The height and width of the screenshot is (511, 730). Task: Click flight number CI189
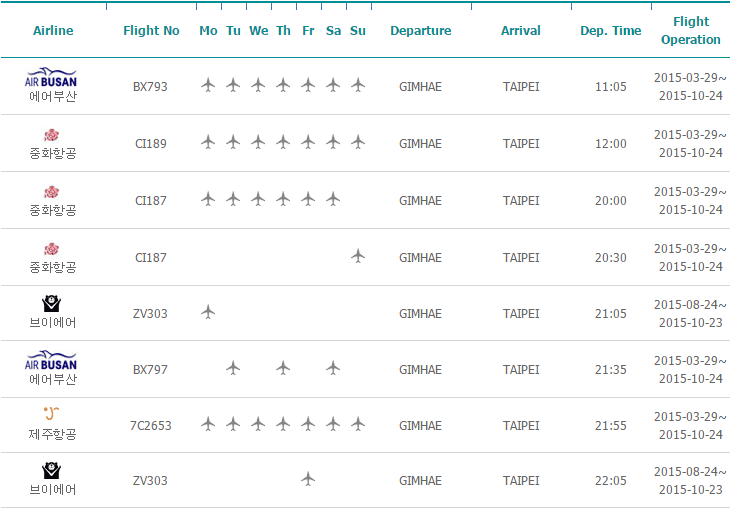[x=151, y=144]
